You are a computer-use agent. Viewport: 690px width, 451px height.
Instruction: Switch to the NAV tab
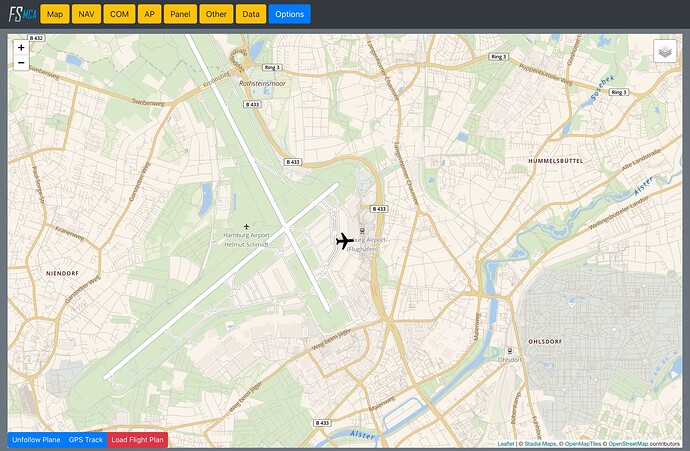point(86,14)
